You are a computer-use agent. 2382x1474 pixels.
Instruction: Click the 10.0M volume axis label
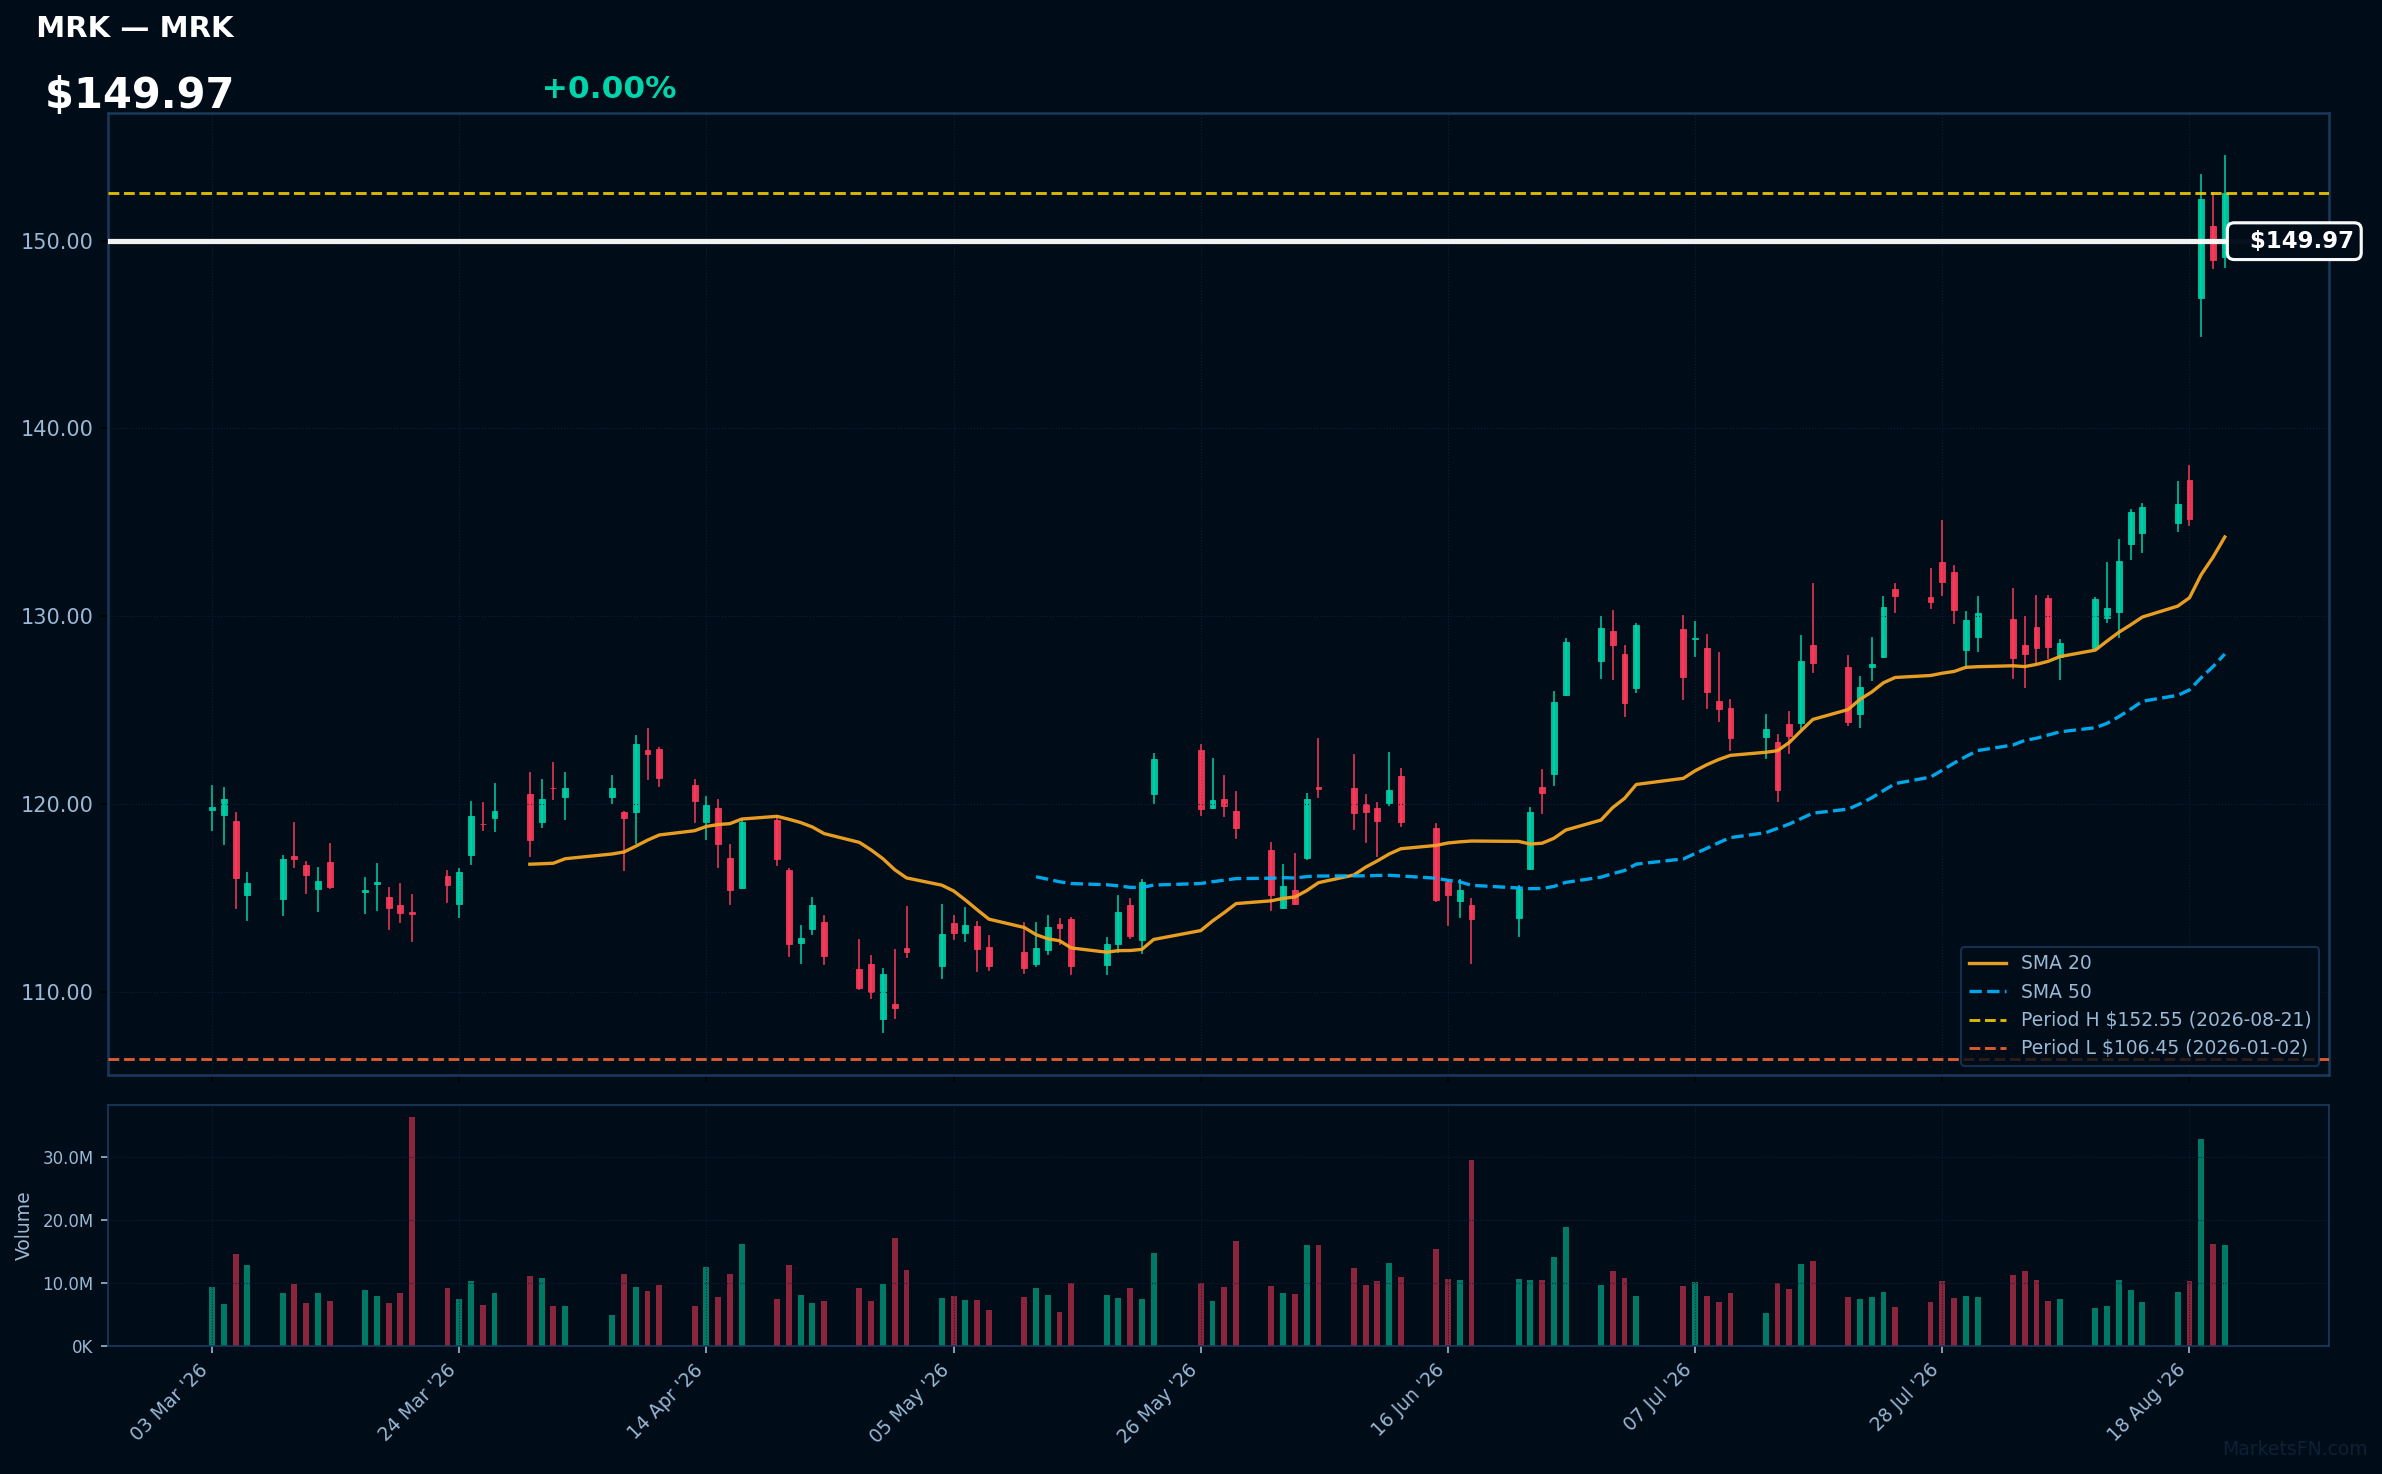[68, 1284]
